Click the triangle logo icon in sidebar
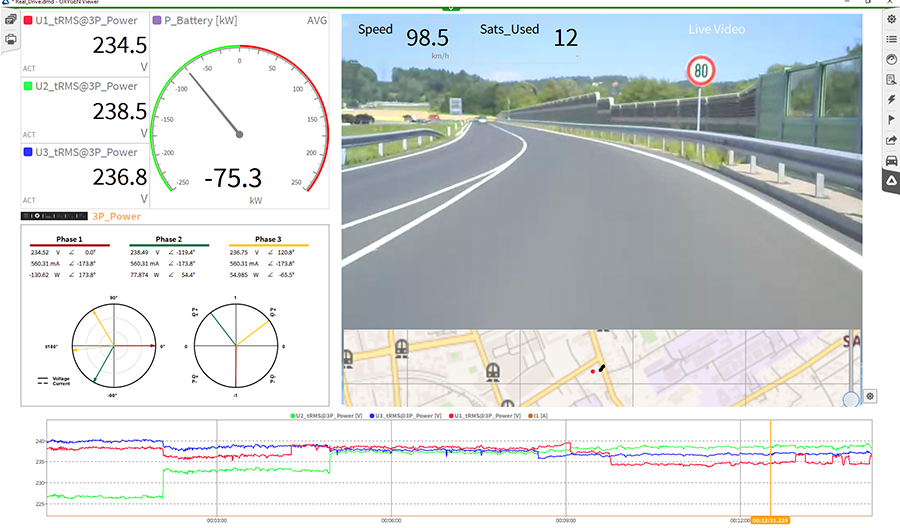The width and height of the screenshot is (900, 528). click(891, 180)
